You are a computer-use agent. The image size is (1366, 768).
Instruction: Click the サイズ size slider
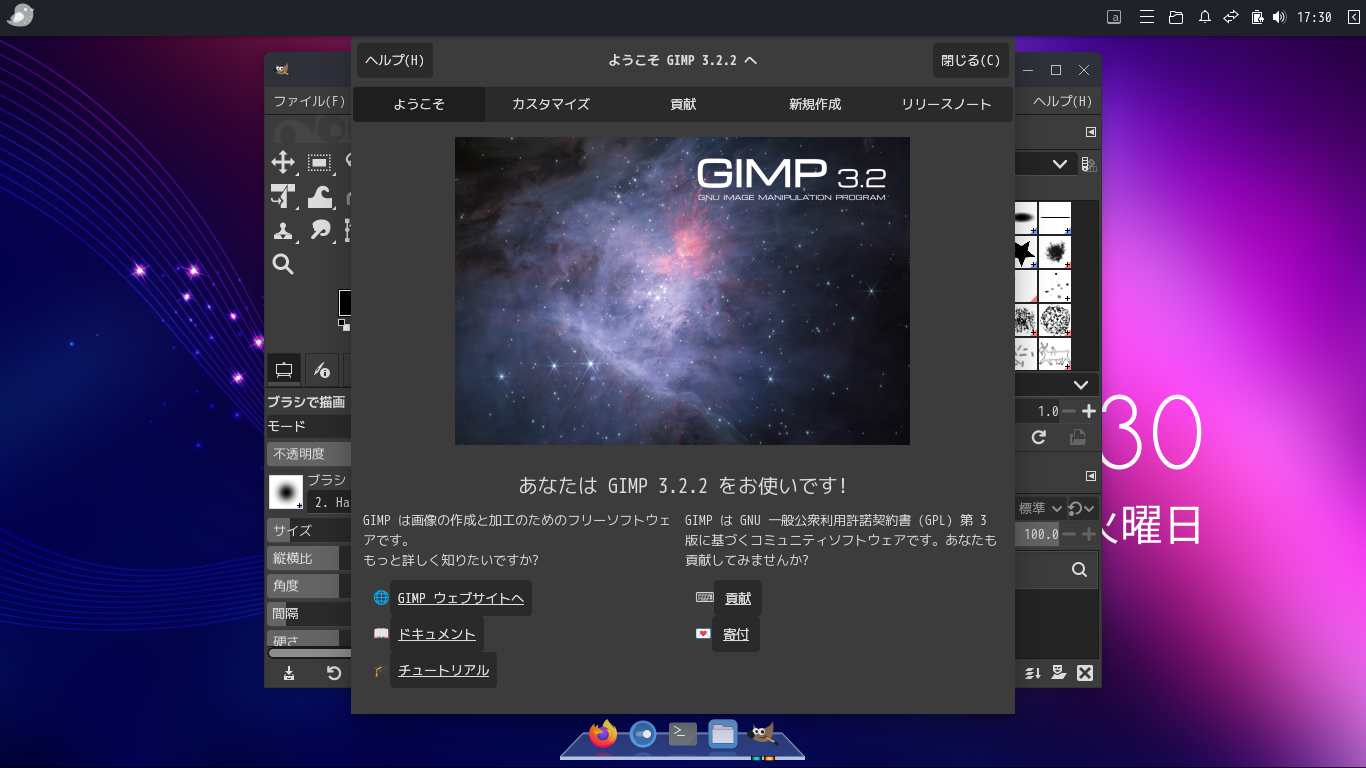coord(309,530)
